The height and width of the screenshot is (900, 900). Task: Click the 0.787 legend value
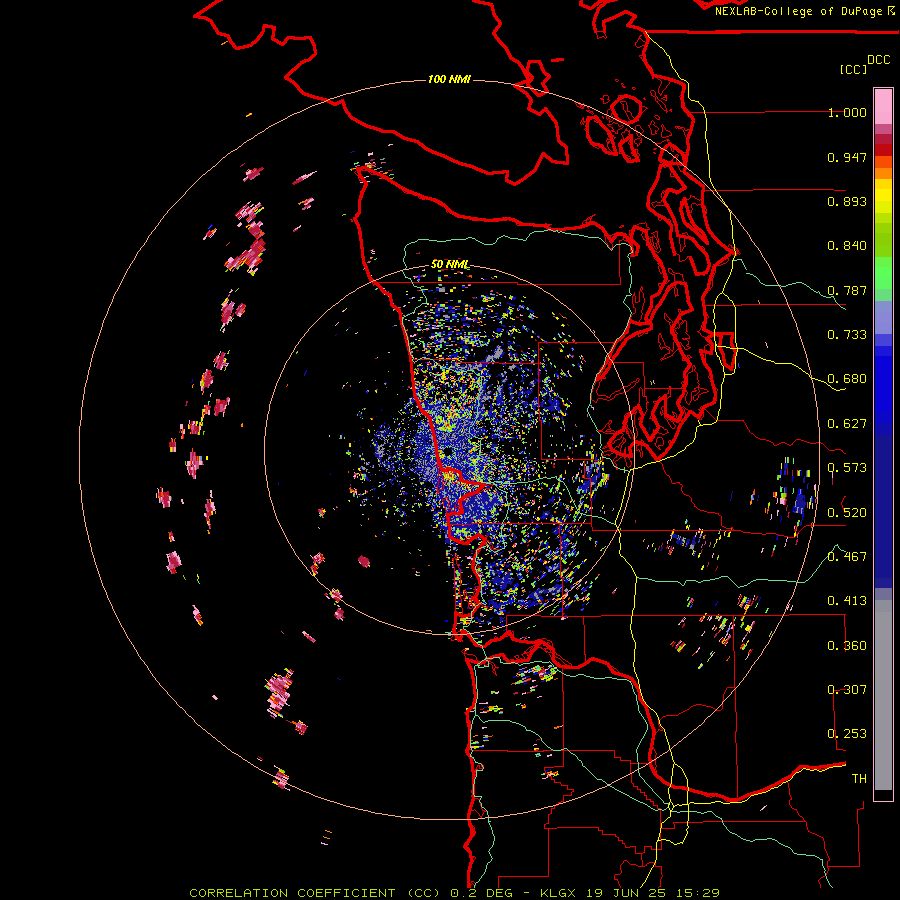pyautogui.click(x=847, y=290)
